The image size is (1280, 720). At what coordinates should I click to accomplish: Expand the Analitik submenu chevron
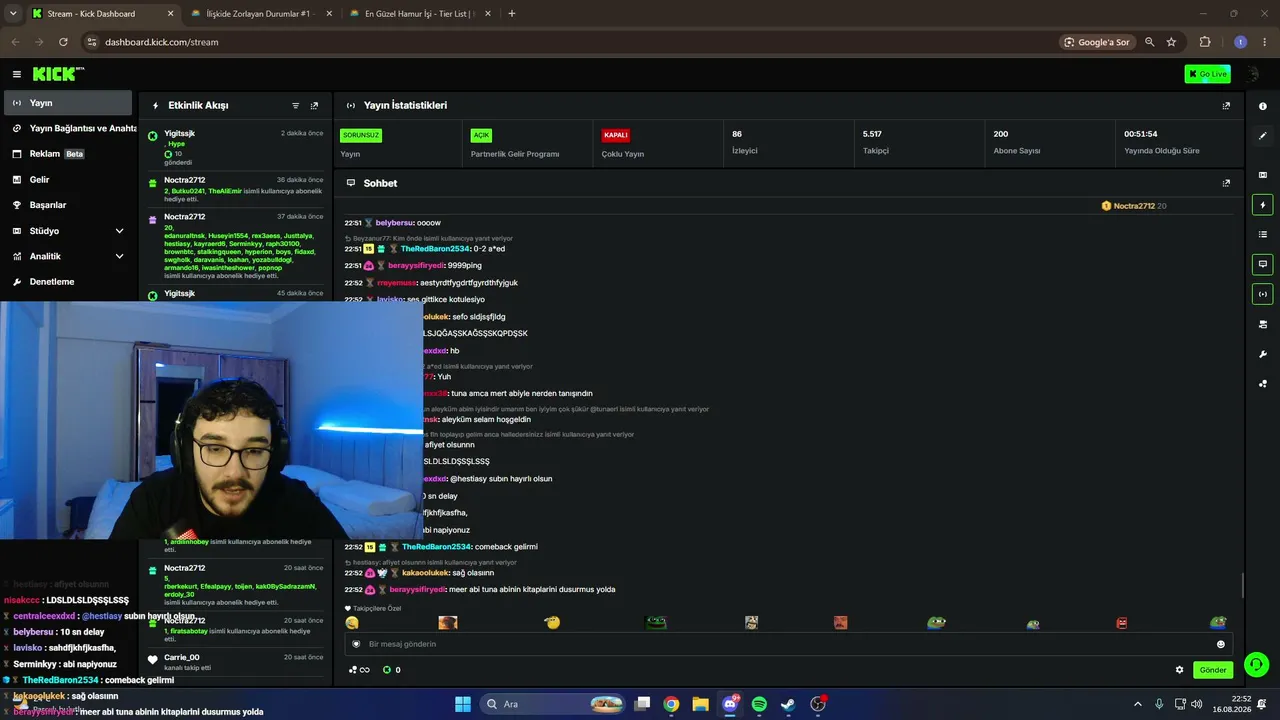click(119, 256)
